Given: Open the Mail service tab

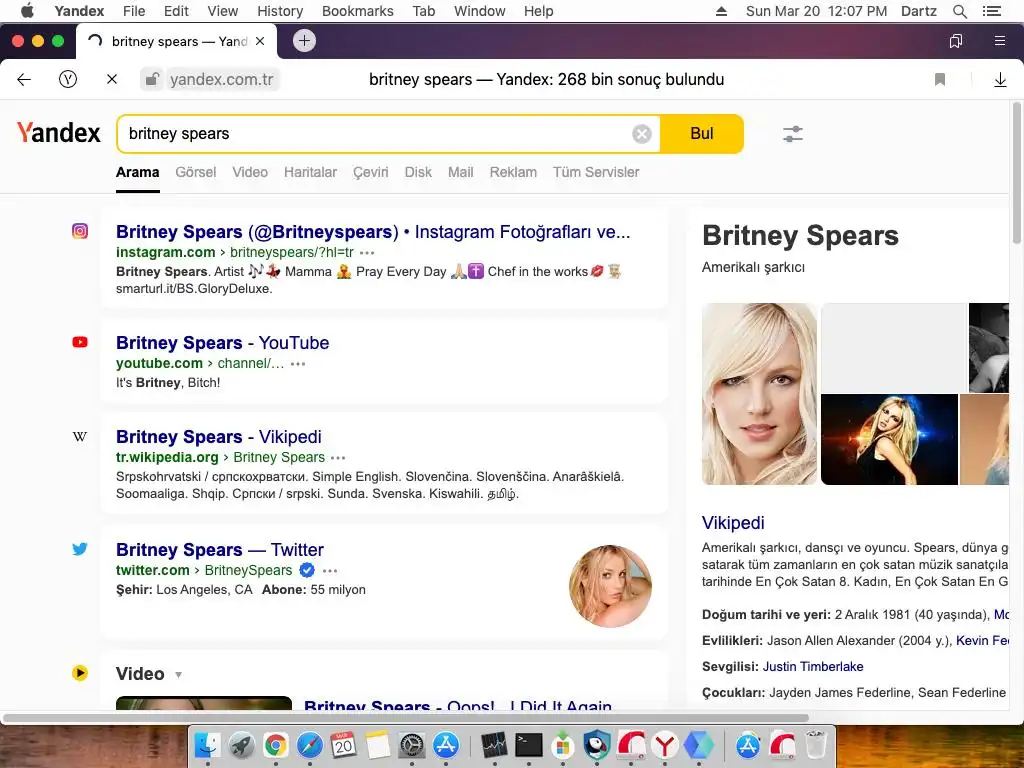Looking at the screenshot, I should click(460, 172).
